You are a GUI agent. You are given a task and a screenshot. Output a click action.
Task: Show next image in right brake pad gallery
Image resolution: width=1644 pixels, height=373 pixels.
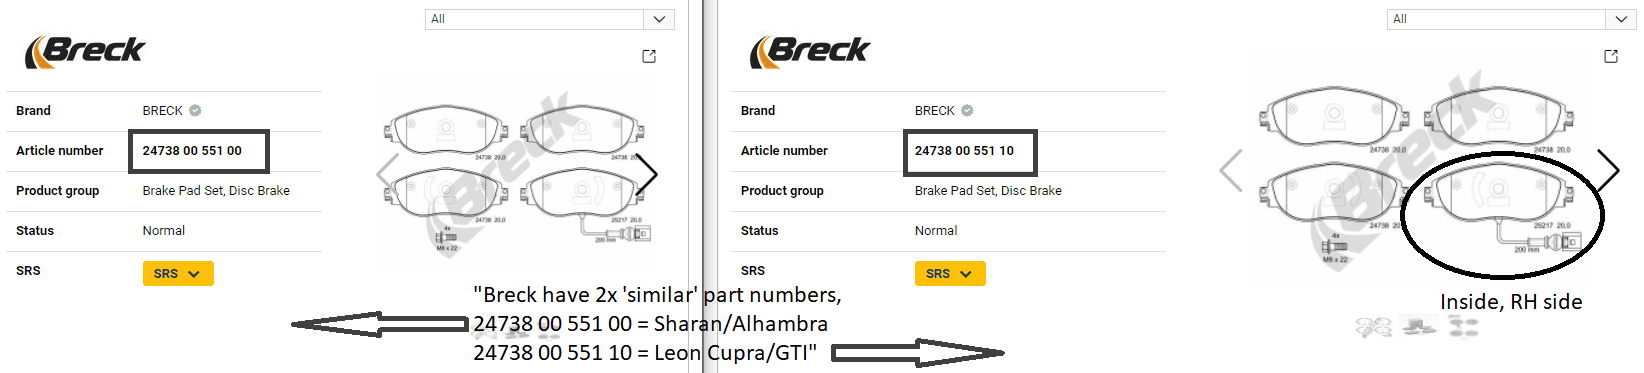pos(1608,170)
